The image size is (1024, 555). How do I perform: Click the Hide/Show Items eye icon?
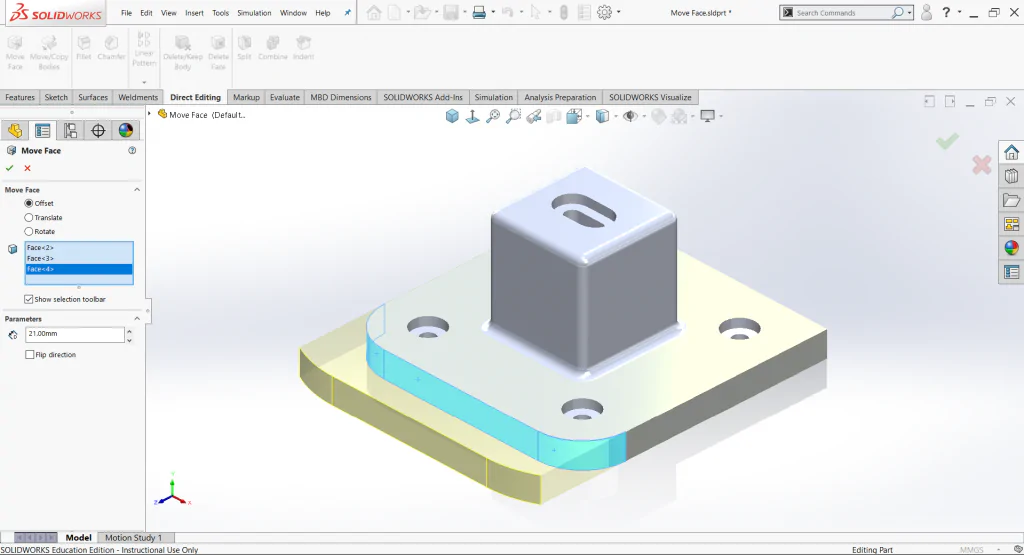click(630, 116)
